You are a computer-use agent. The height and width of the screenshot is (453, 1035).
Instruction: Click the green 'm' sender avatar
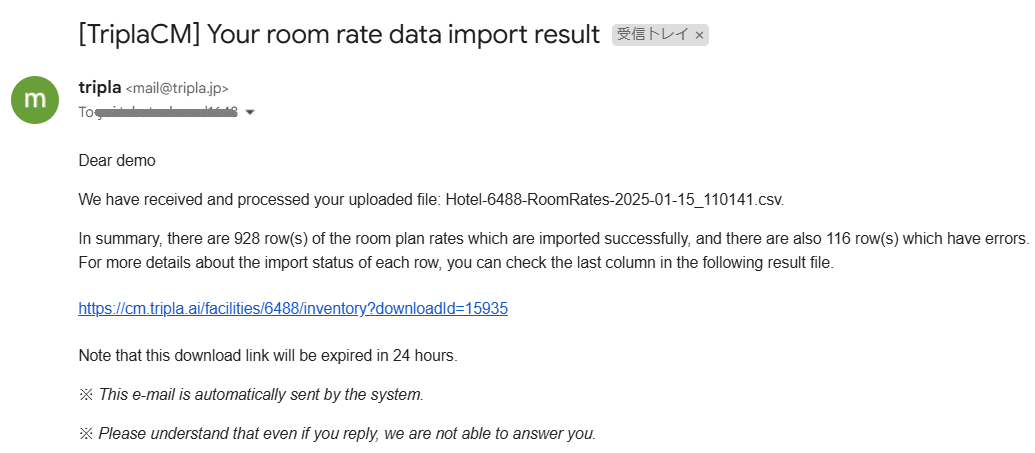tap(35, 100)
